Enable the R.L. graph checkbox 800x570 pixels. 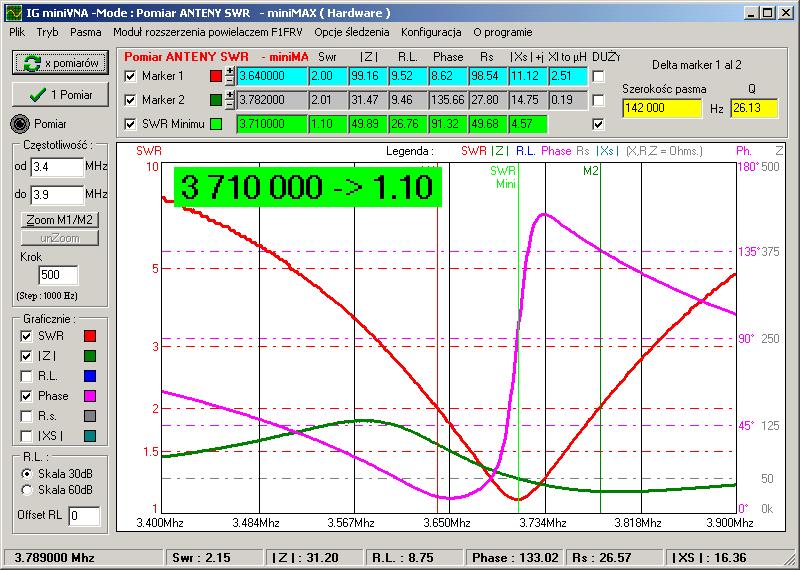click(25, 377)
